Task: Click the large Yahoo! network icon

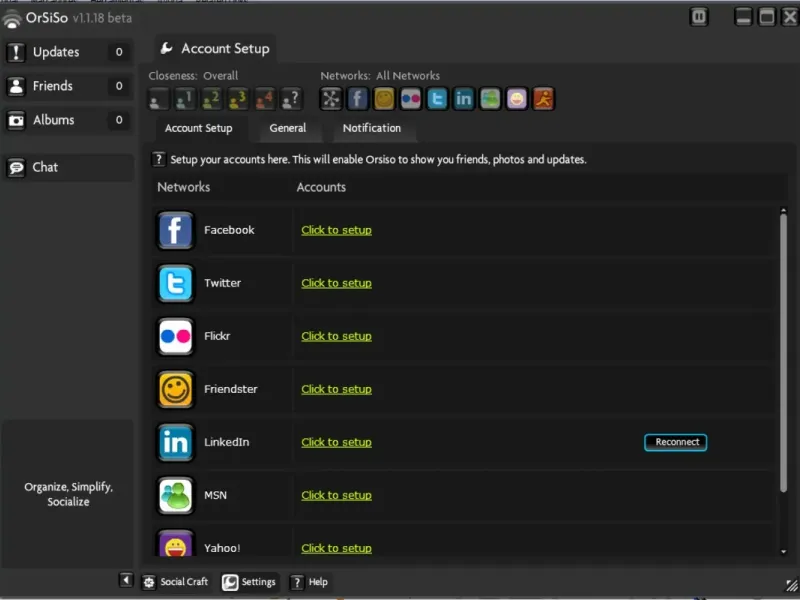Action: pos(176,543)
